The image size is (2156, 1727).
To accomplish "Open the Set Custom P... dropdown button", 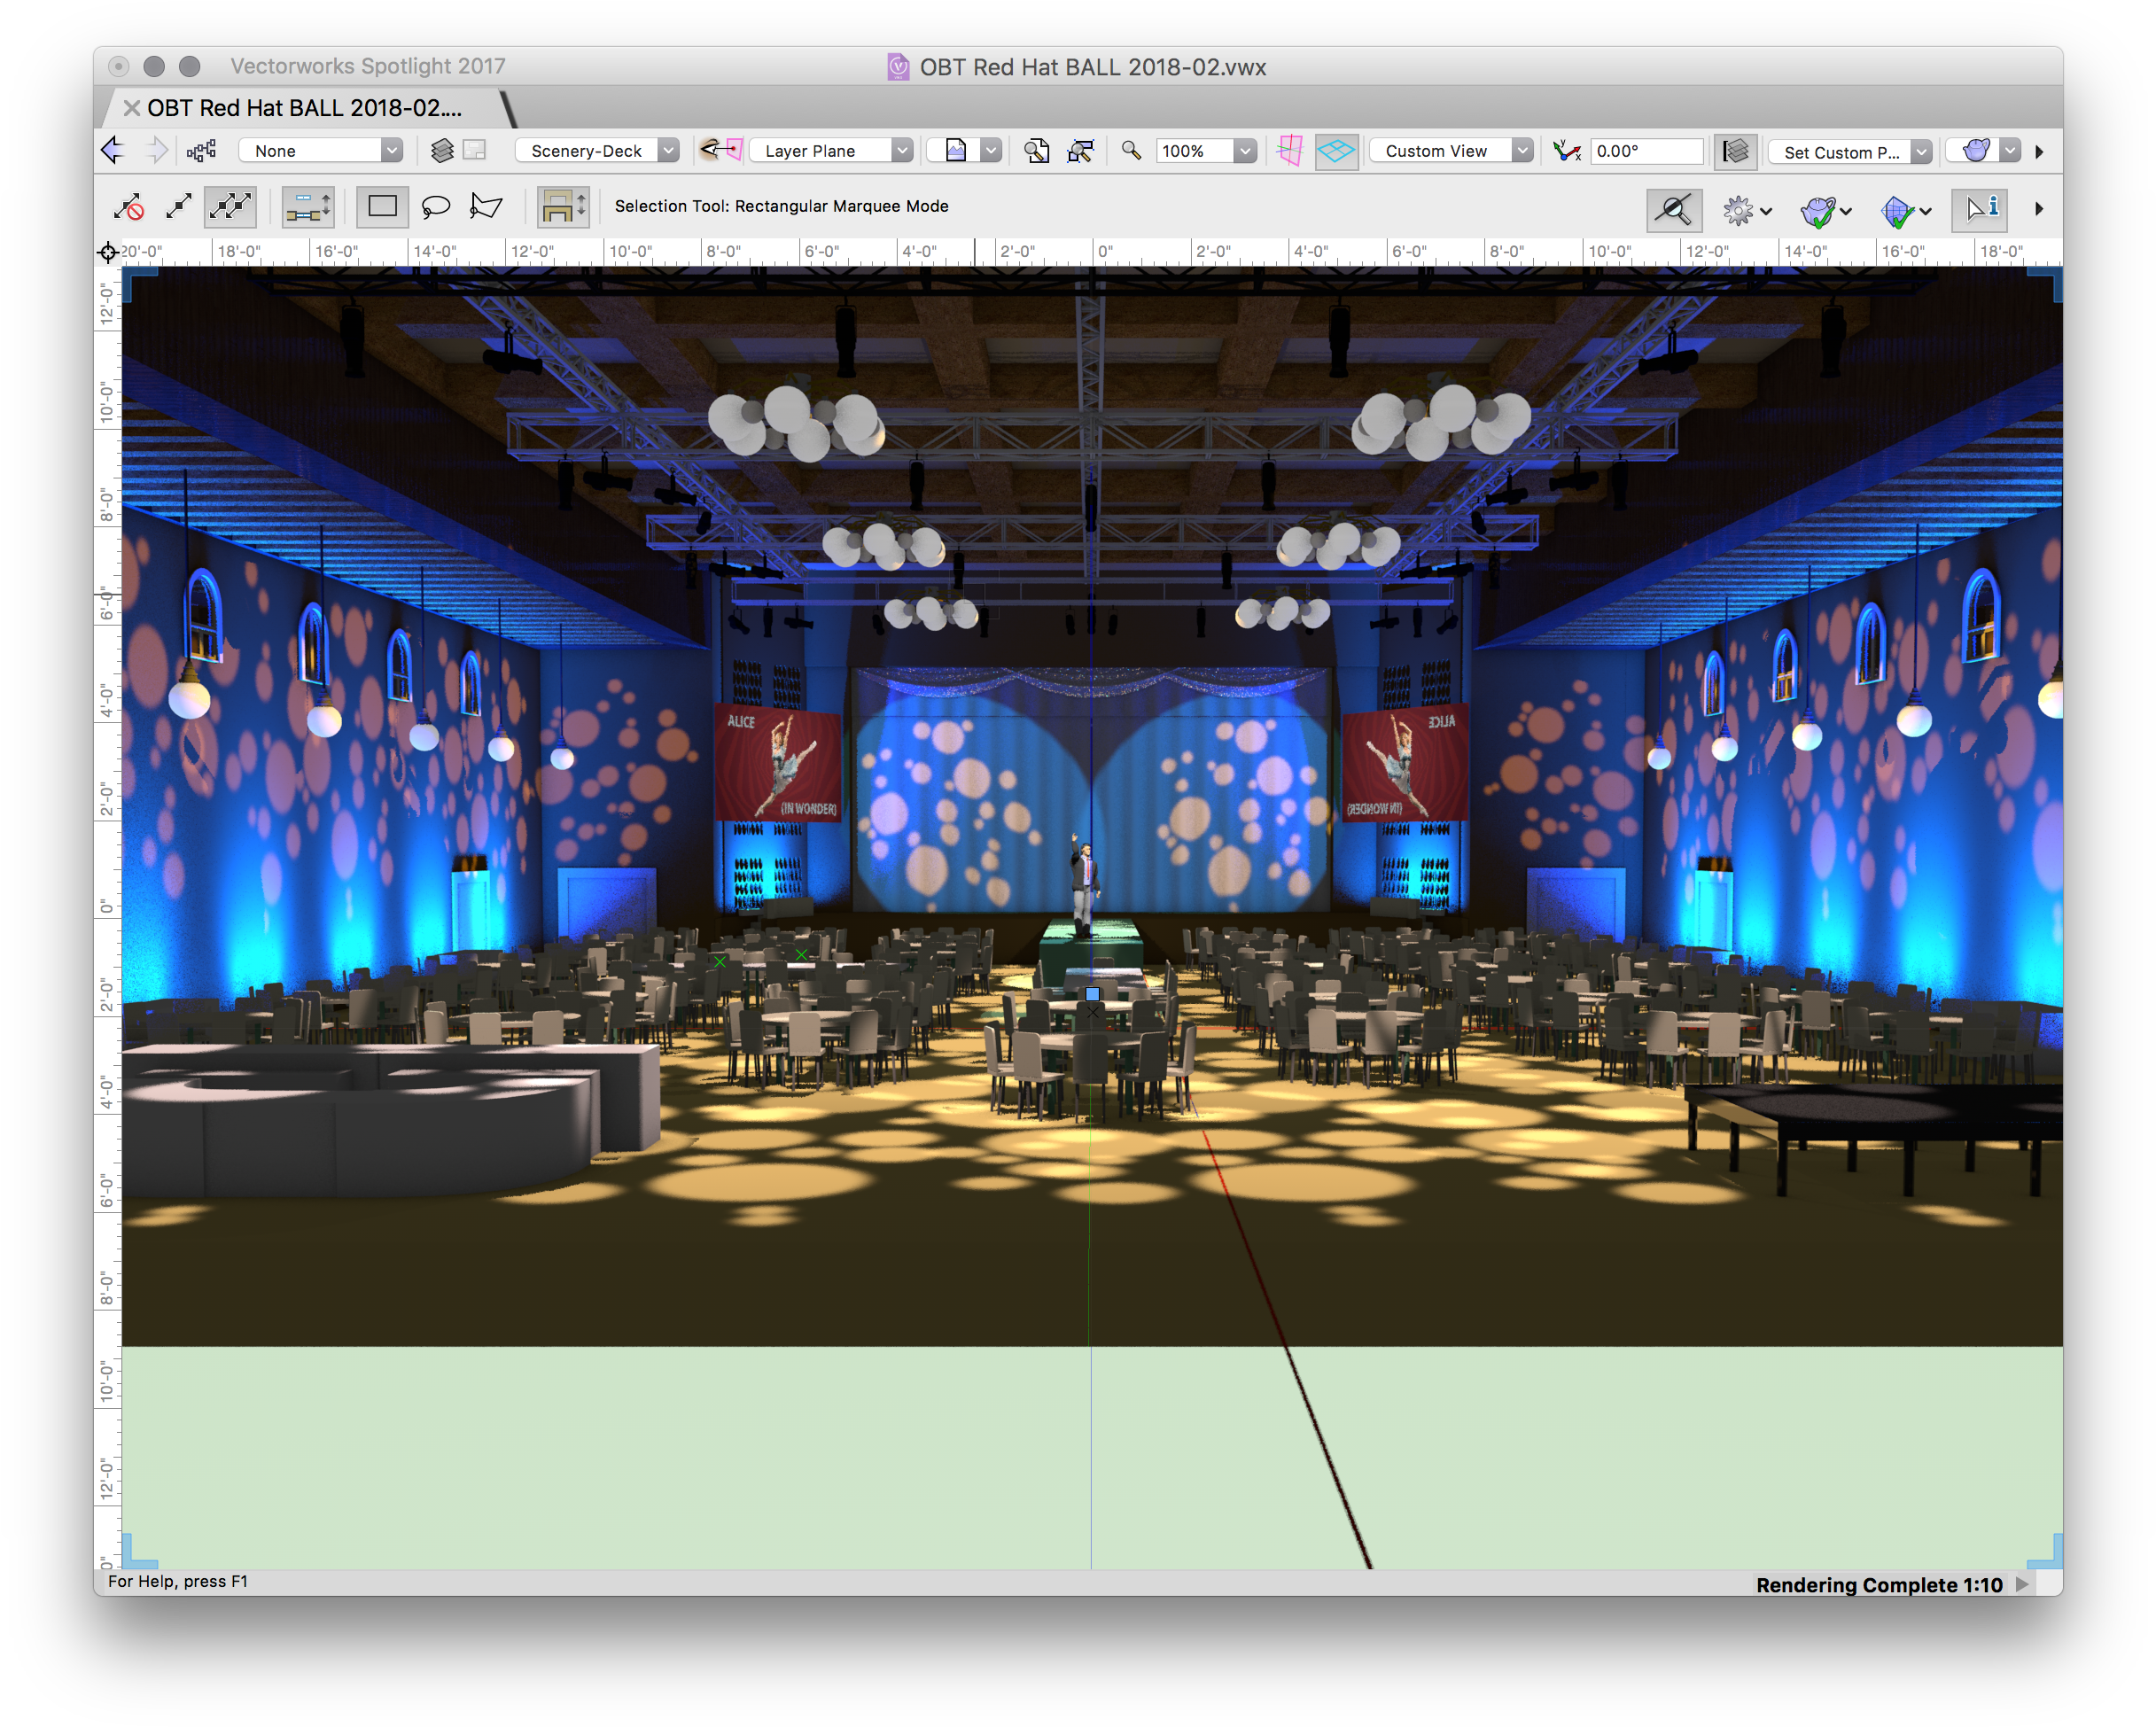I will coord(1849,152).
